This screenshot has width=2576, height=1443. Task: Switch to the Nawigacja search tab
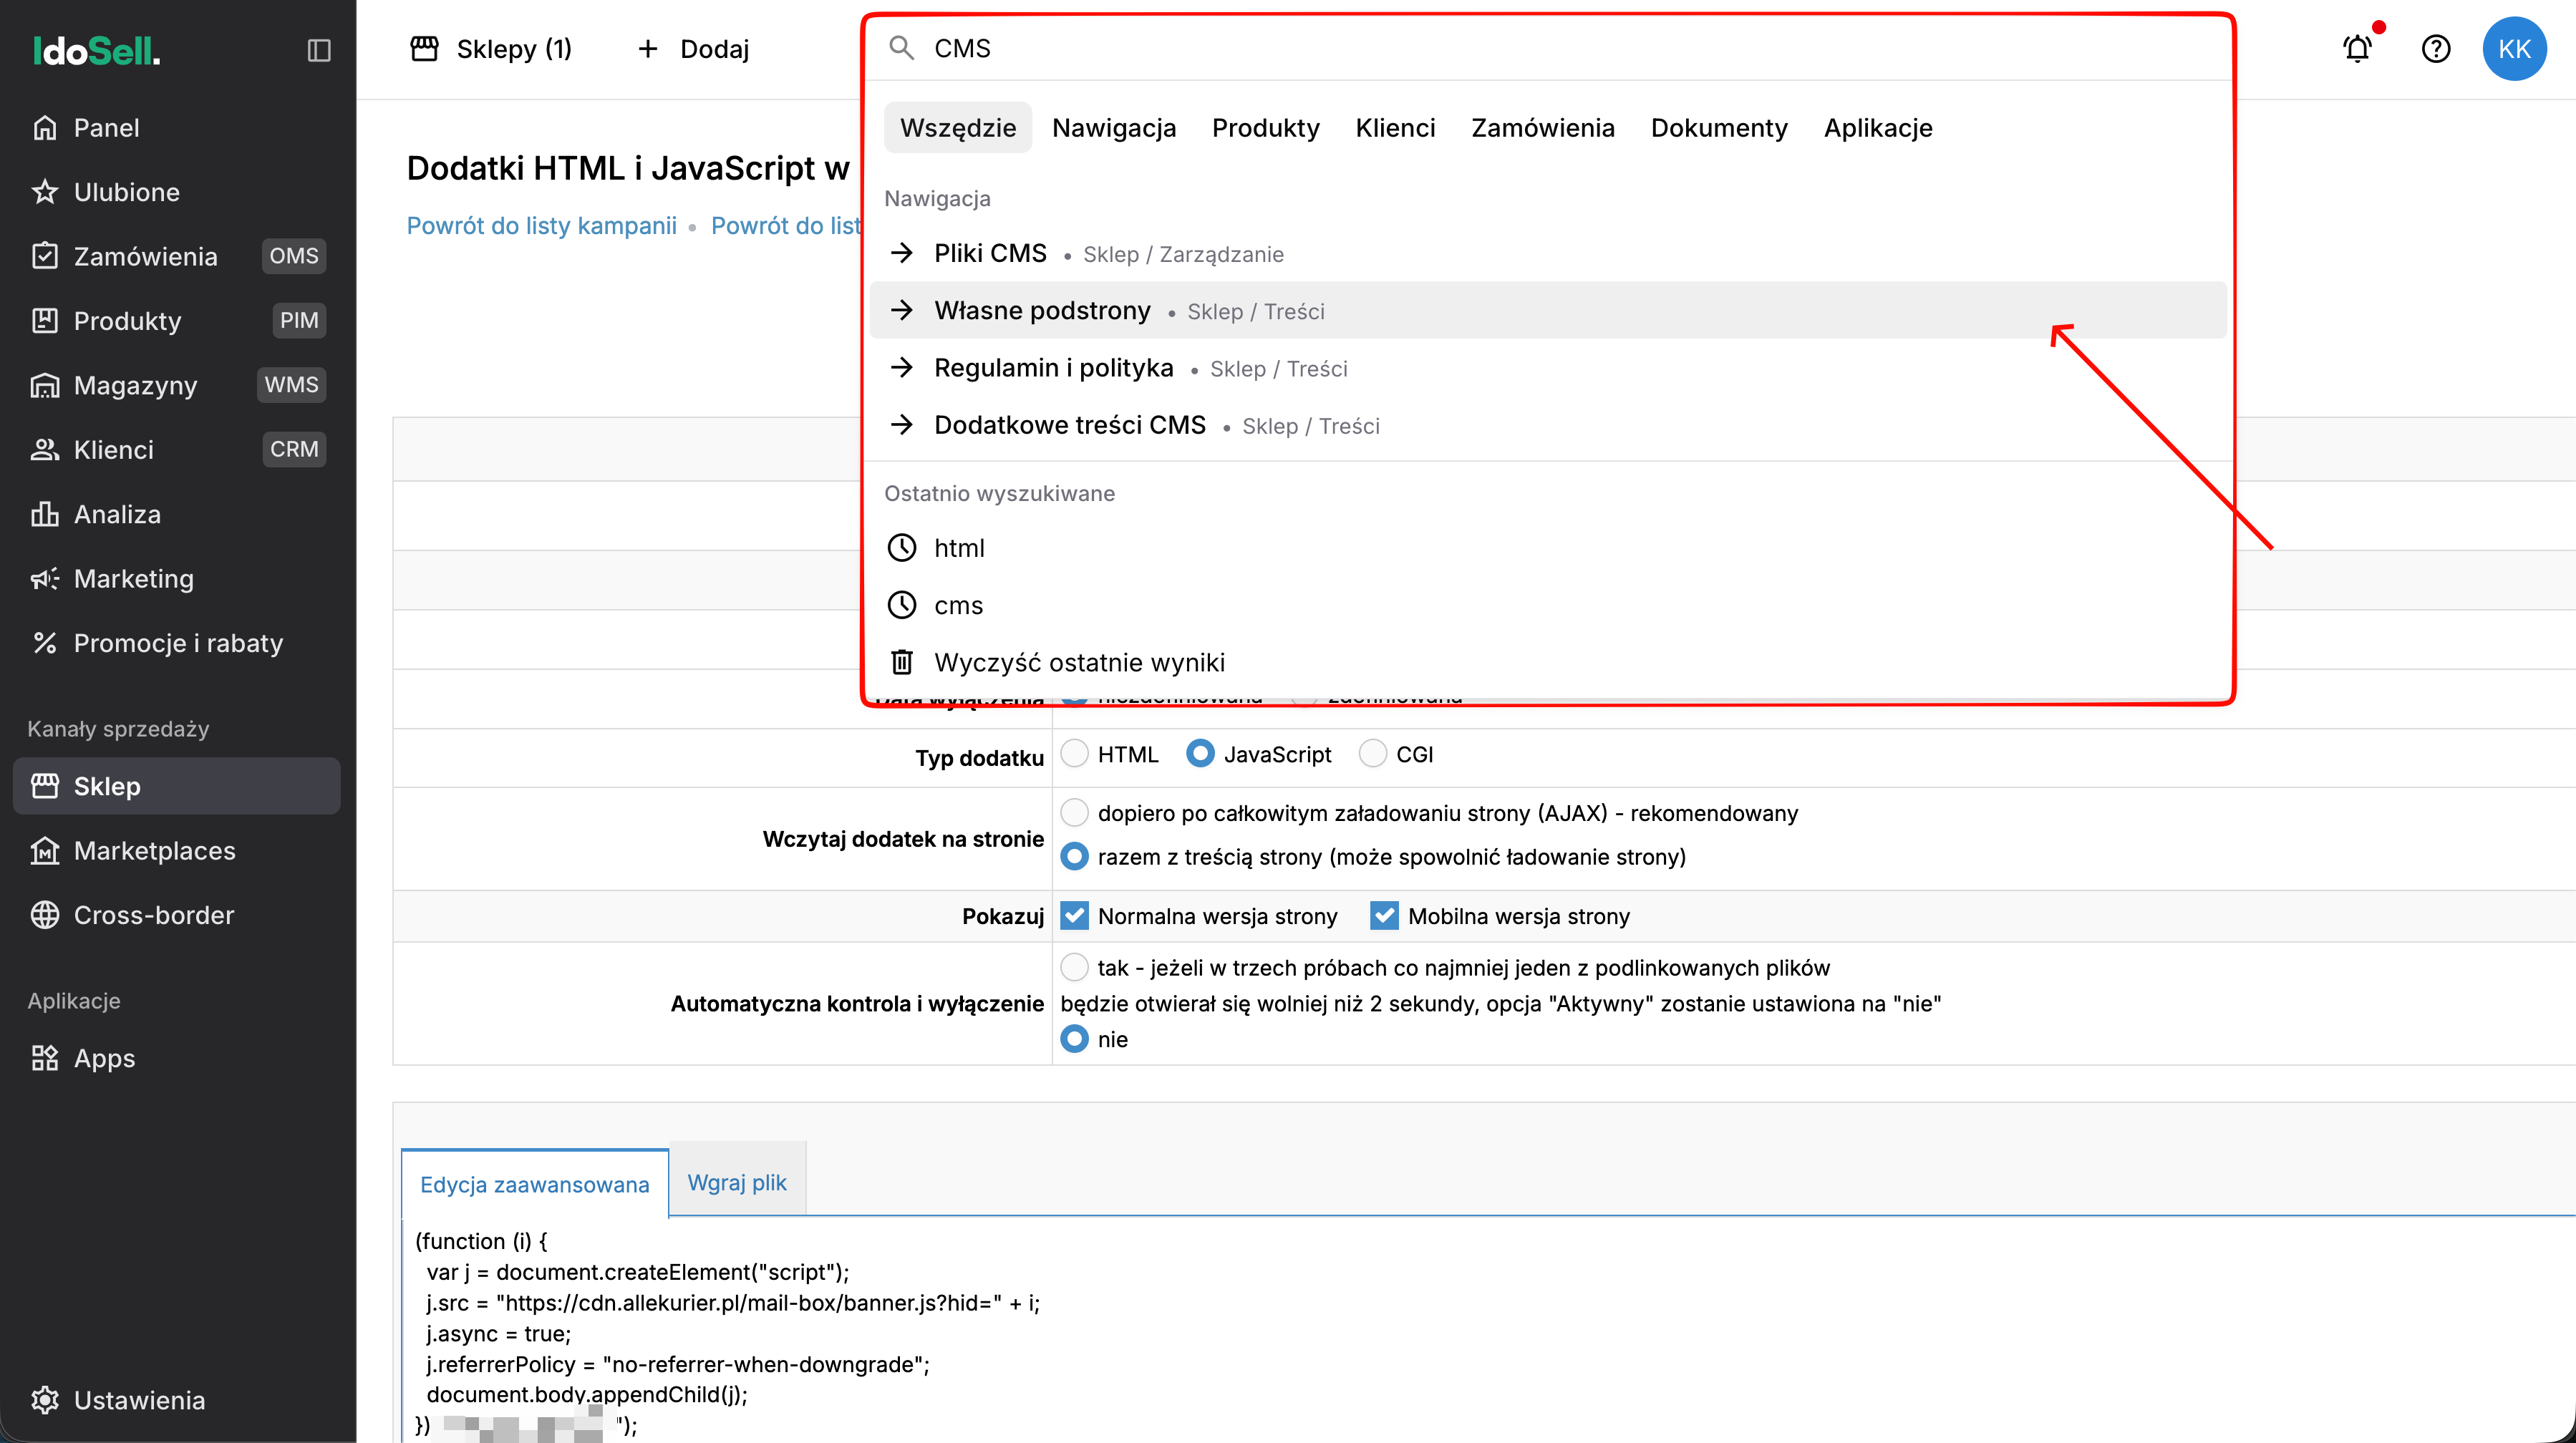(x=1114, y=128)
